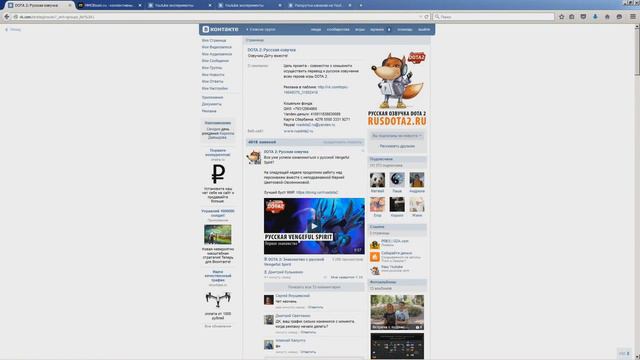Open URL bar history dropdown arrow
The height and width of the screenshot is (360, 640).
[420, 17]
